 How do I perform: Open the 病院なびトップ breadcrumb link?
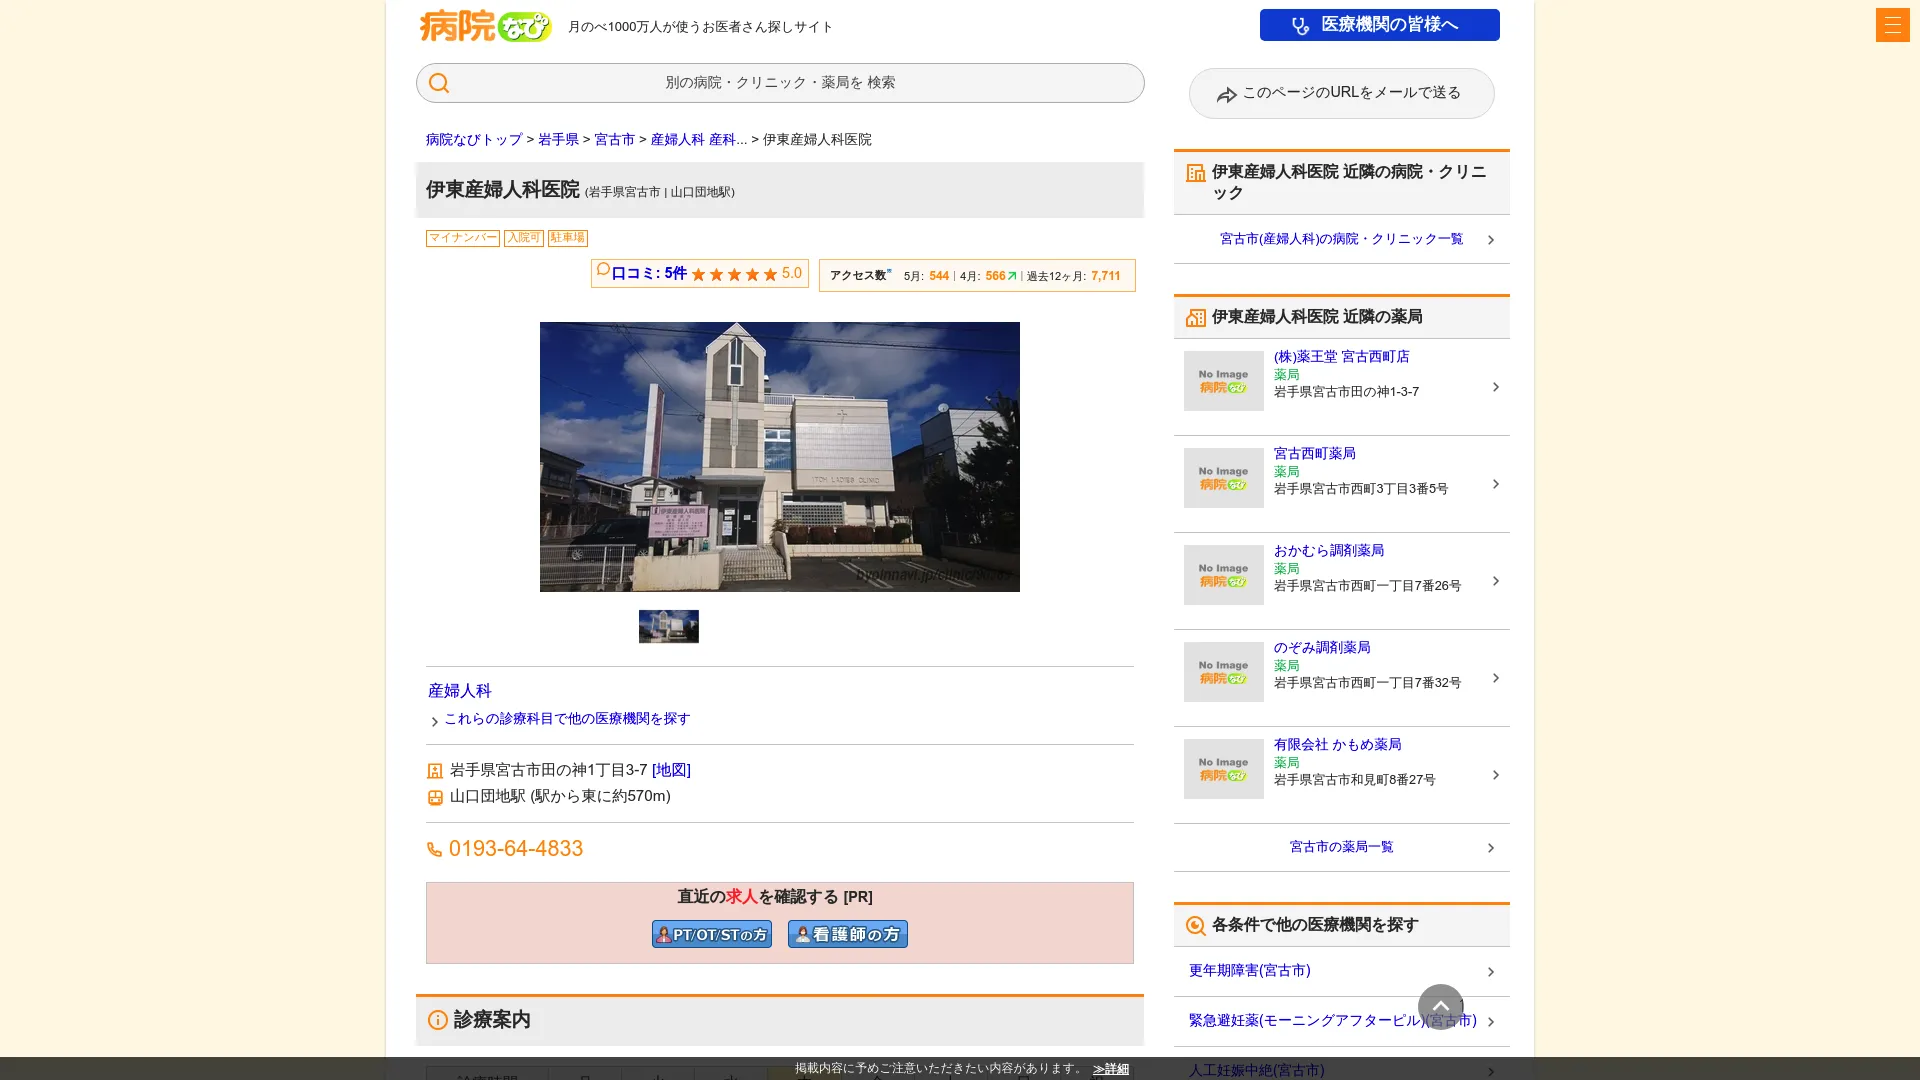point(474,140)
